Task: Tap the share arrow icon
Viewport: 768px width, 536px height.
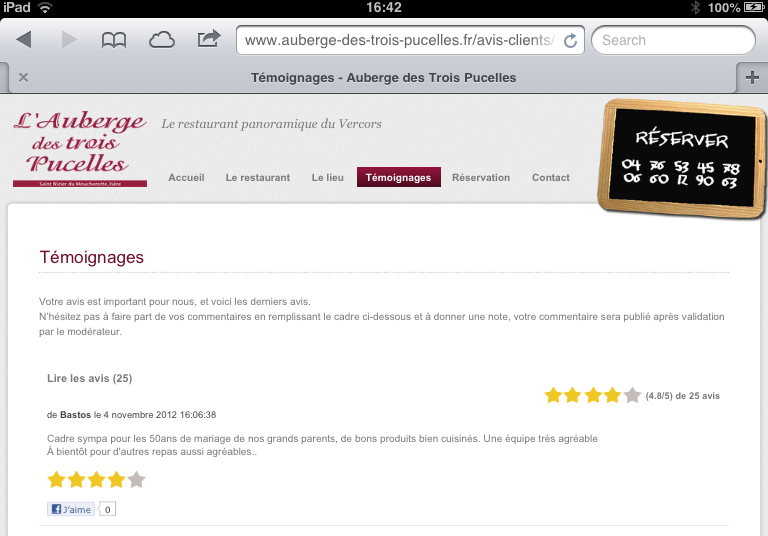Action: 209,39
